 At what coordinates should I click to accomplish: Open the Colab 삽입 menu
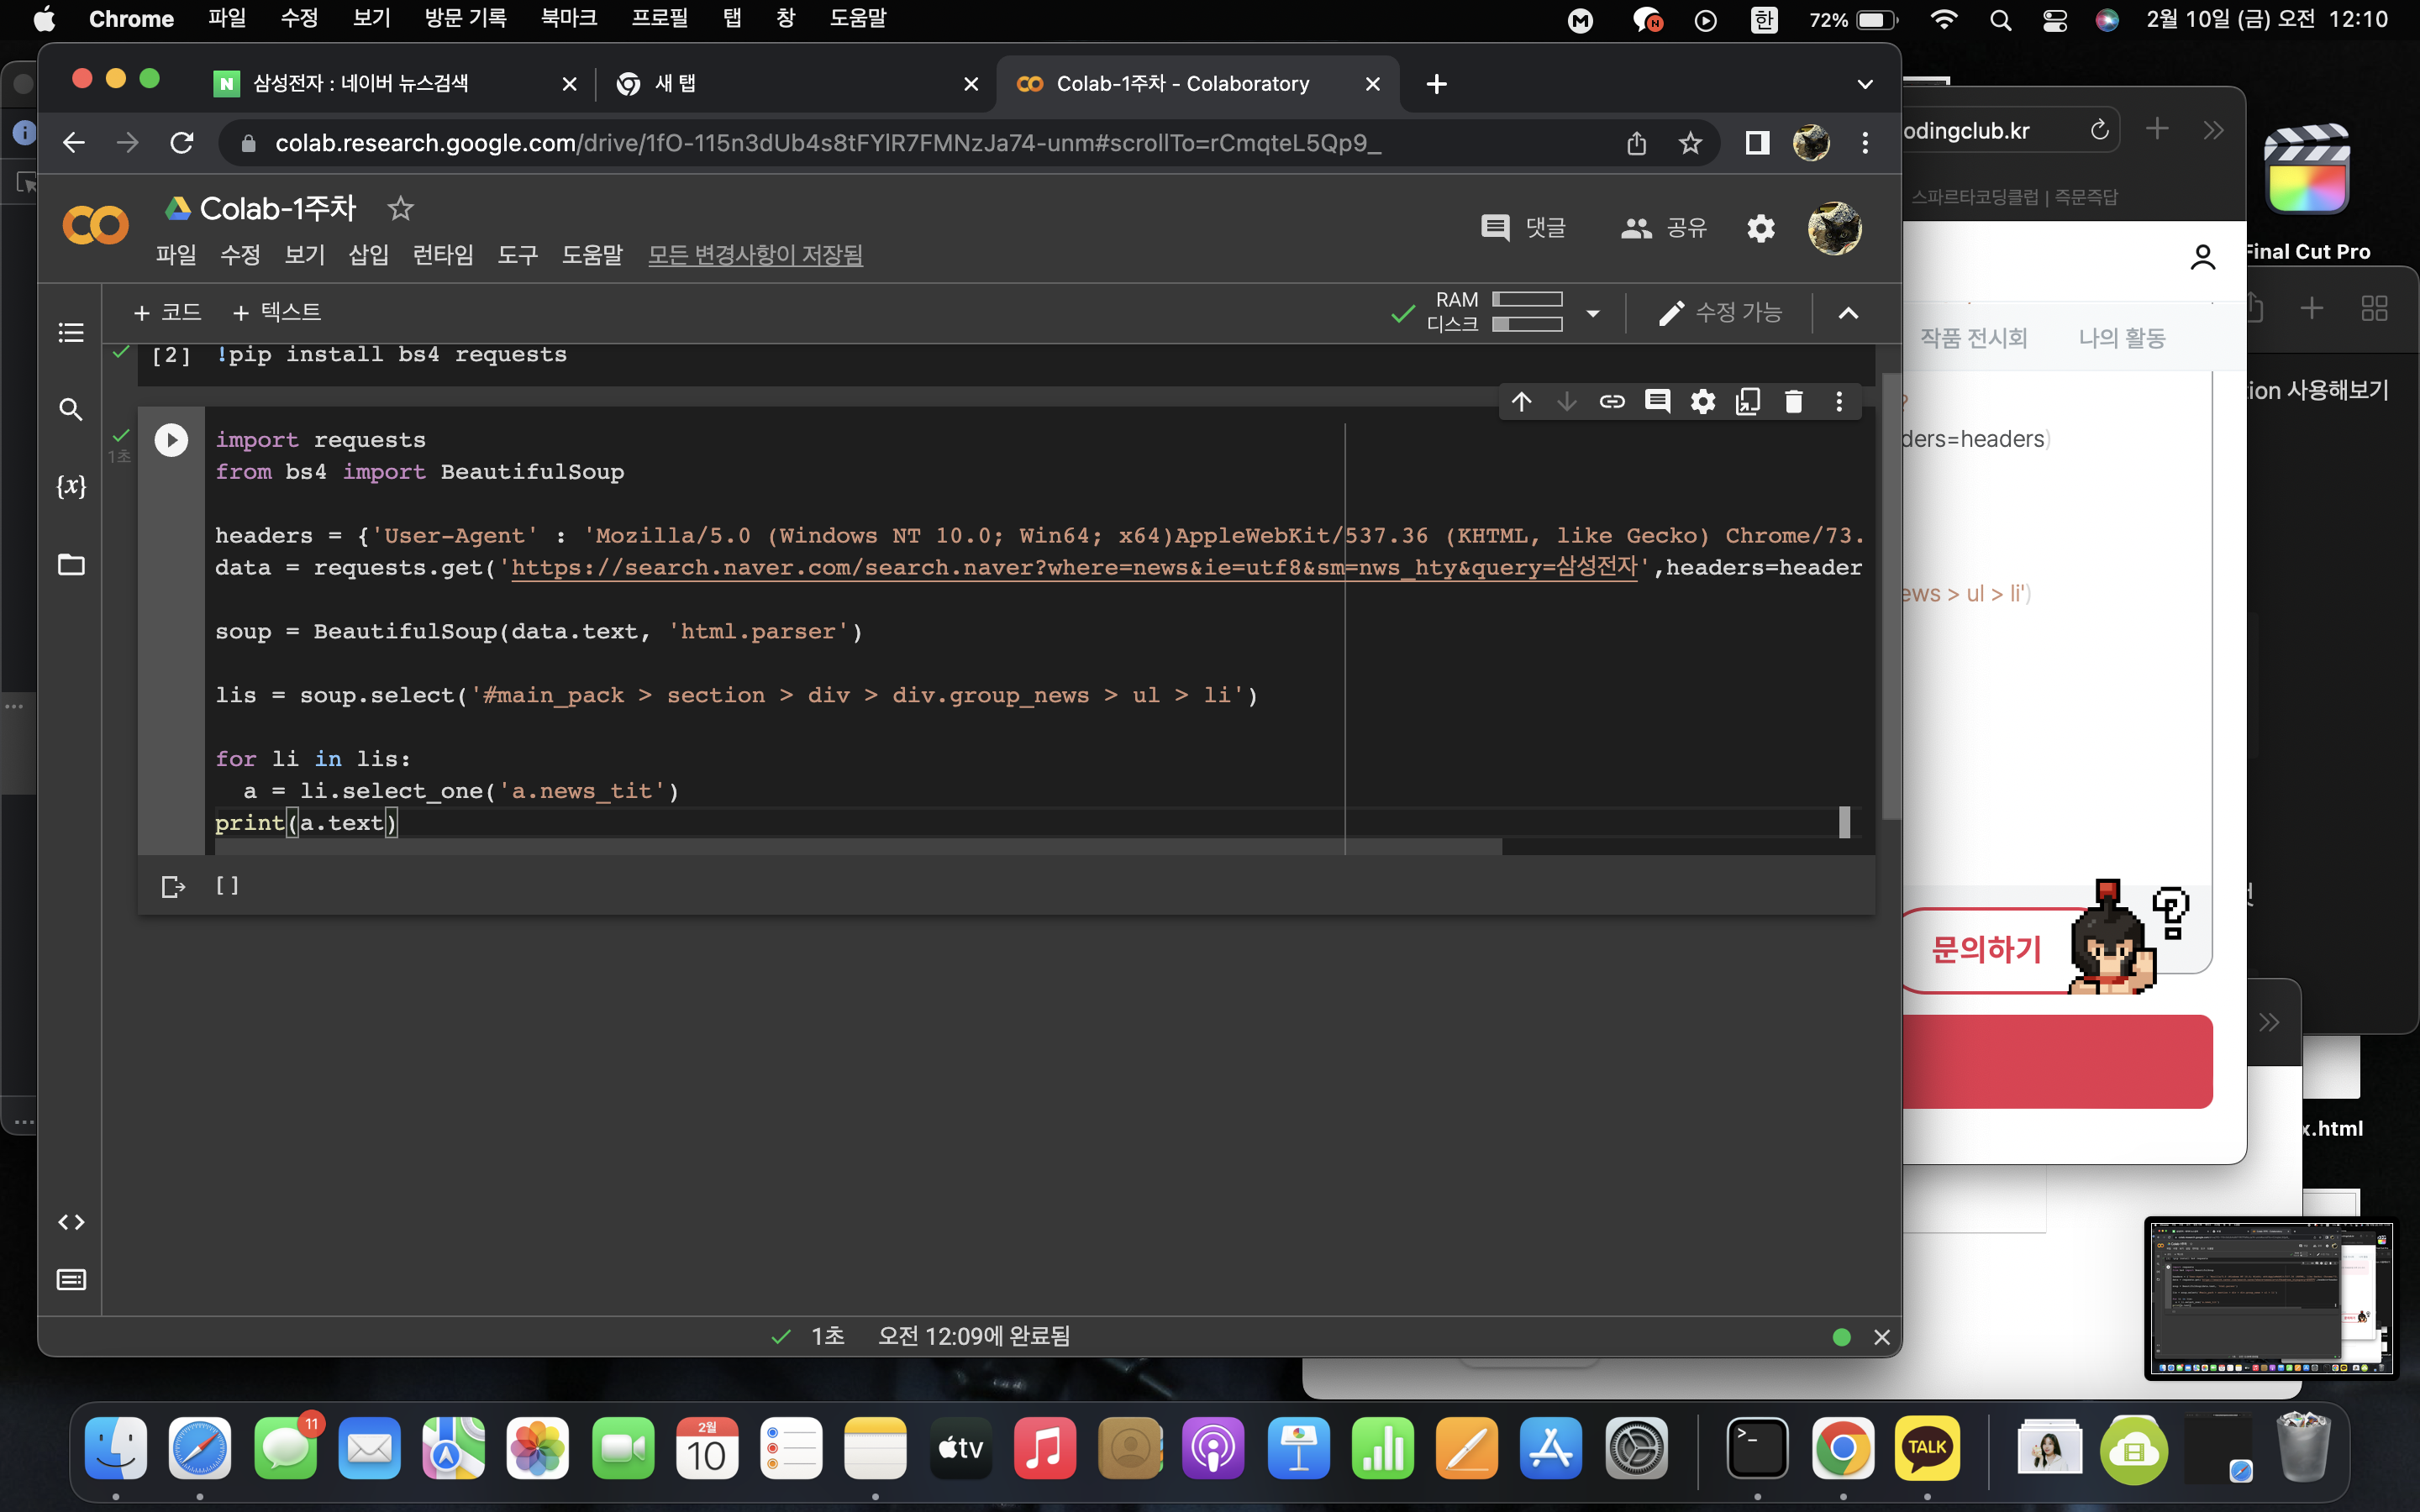(368, 255)
